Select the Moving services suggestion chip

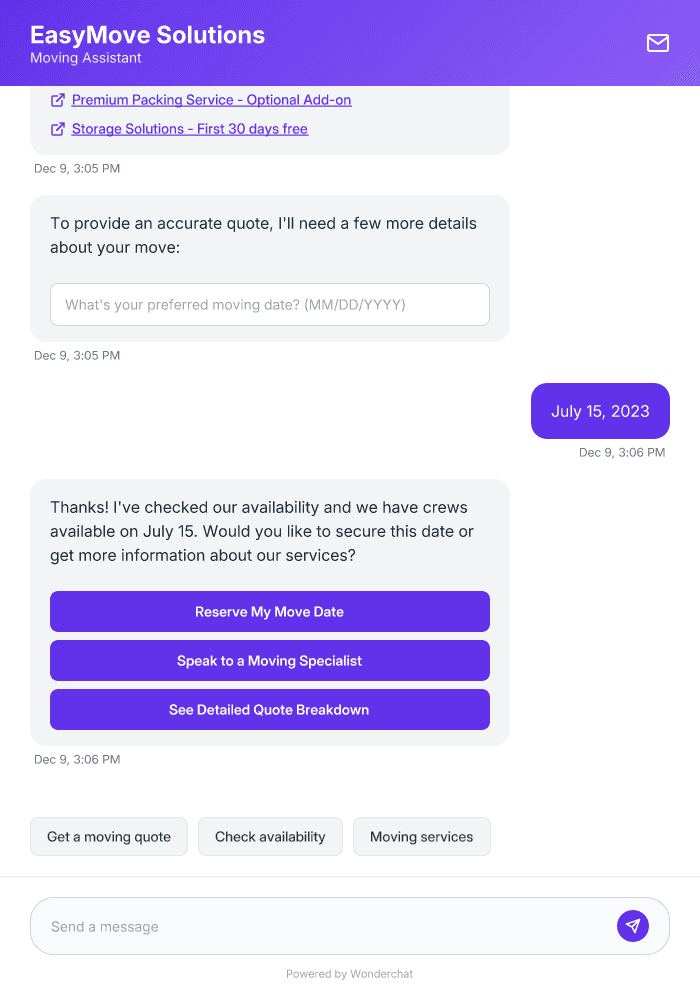[x=421, y=836]
